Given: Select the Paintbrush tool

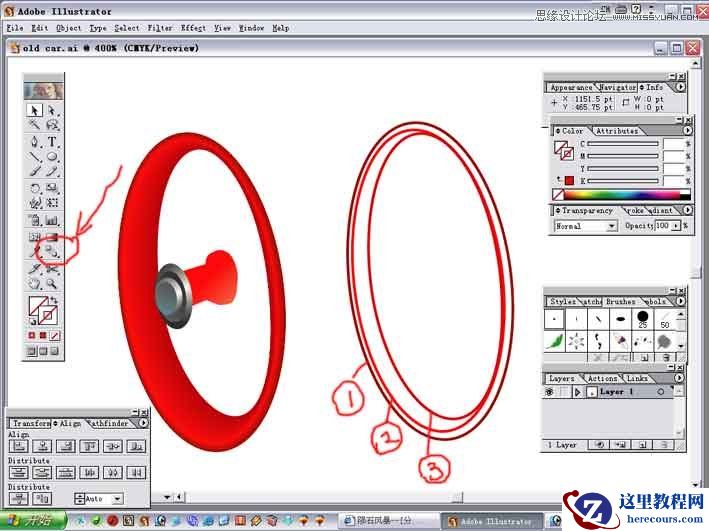Looking at the screenshot, I should [34, 171].
